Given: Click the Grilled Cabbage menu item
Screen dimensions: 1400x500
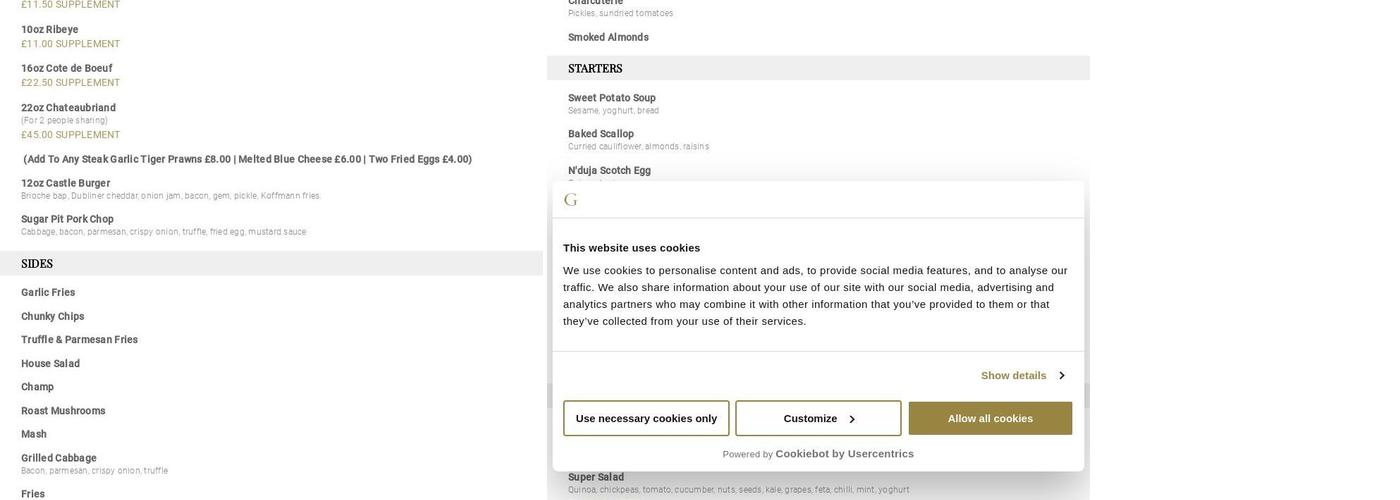Looking at the screenshot, I should [59, 458].
